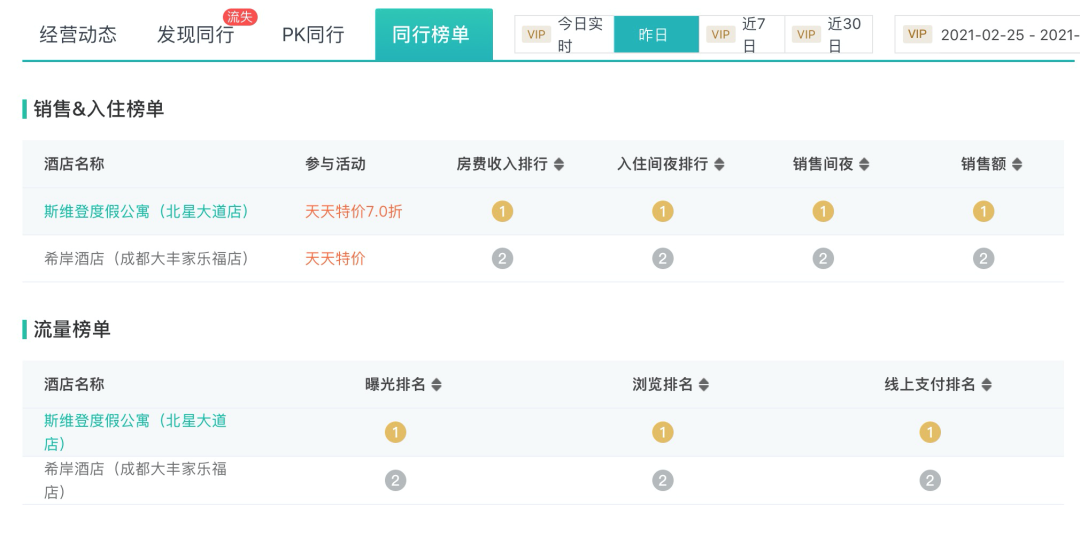The height and width of the screenshot is (536, 1080).
Task: Sort the 曝光排名 column
Action: pyautogui.click(x=436, y=385)
